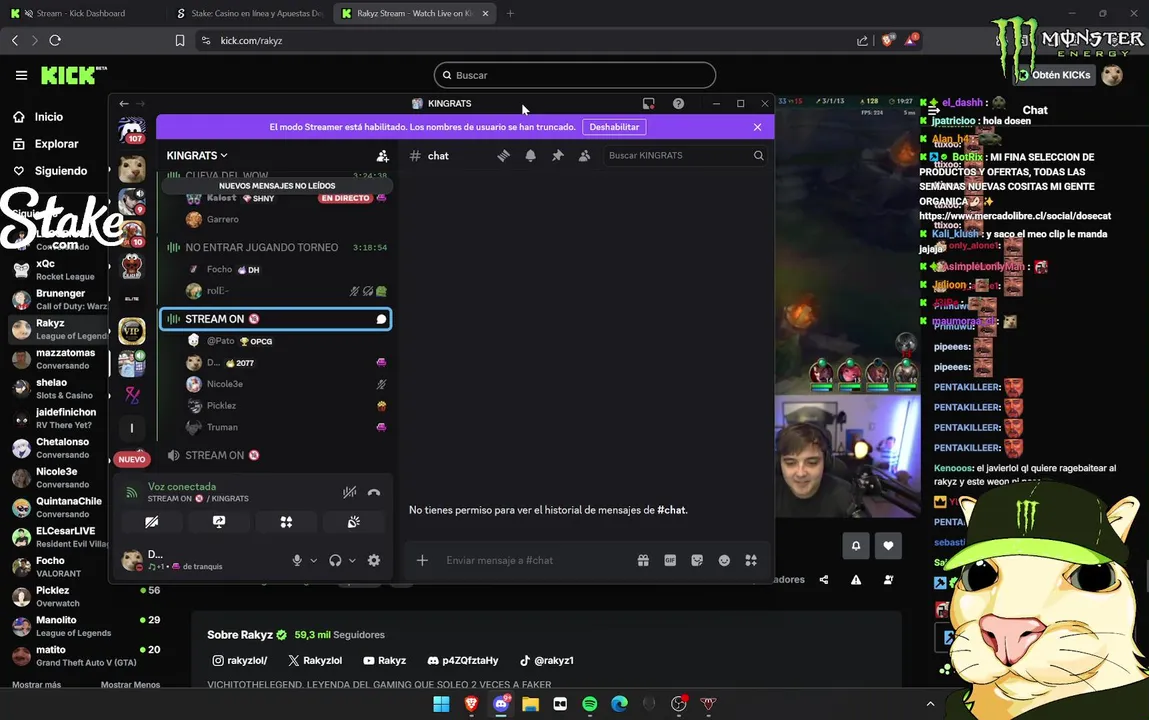Click Mostrar Menos in Kick sidebar

(x=130, y=685)
